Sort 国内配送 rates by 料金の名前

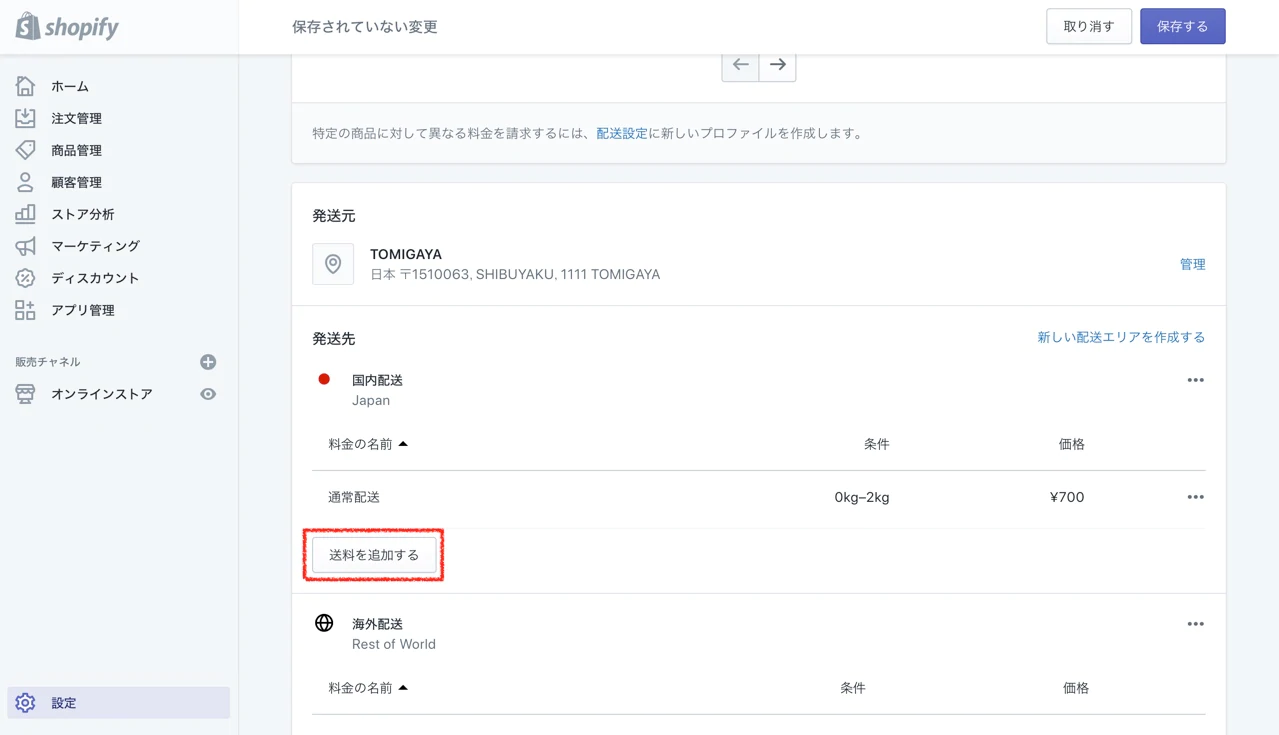(x=367, y=444)
